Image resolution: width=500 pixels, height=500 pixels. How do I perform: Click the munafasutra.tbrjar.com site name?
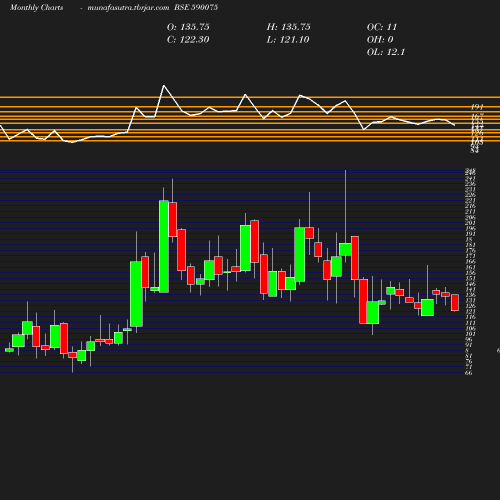(128, 7)
